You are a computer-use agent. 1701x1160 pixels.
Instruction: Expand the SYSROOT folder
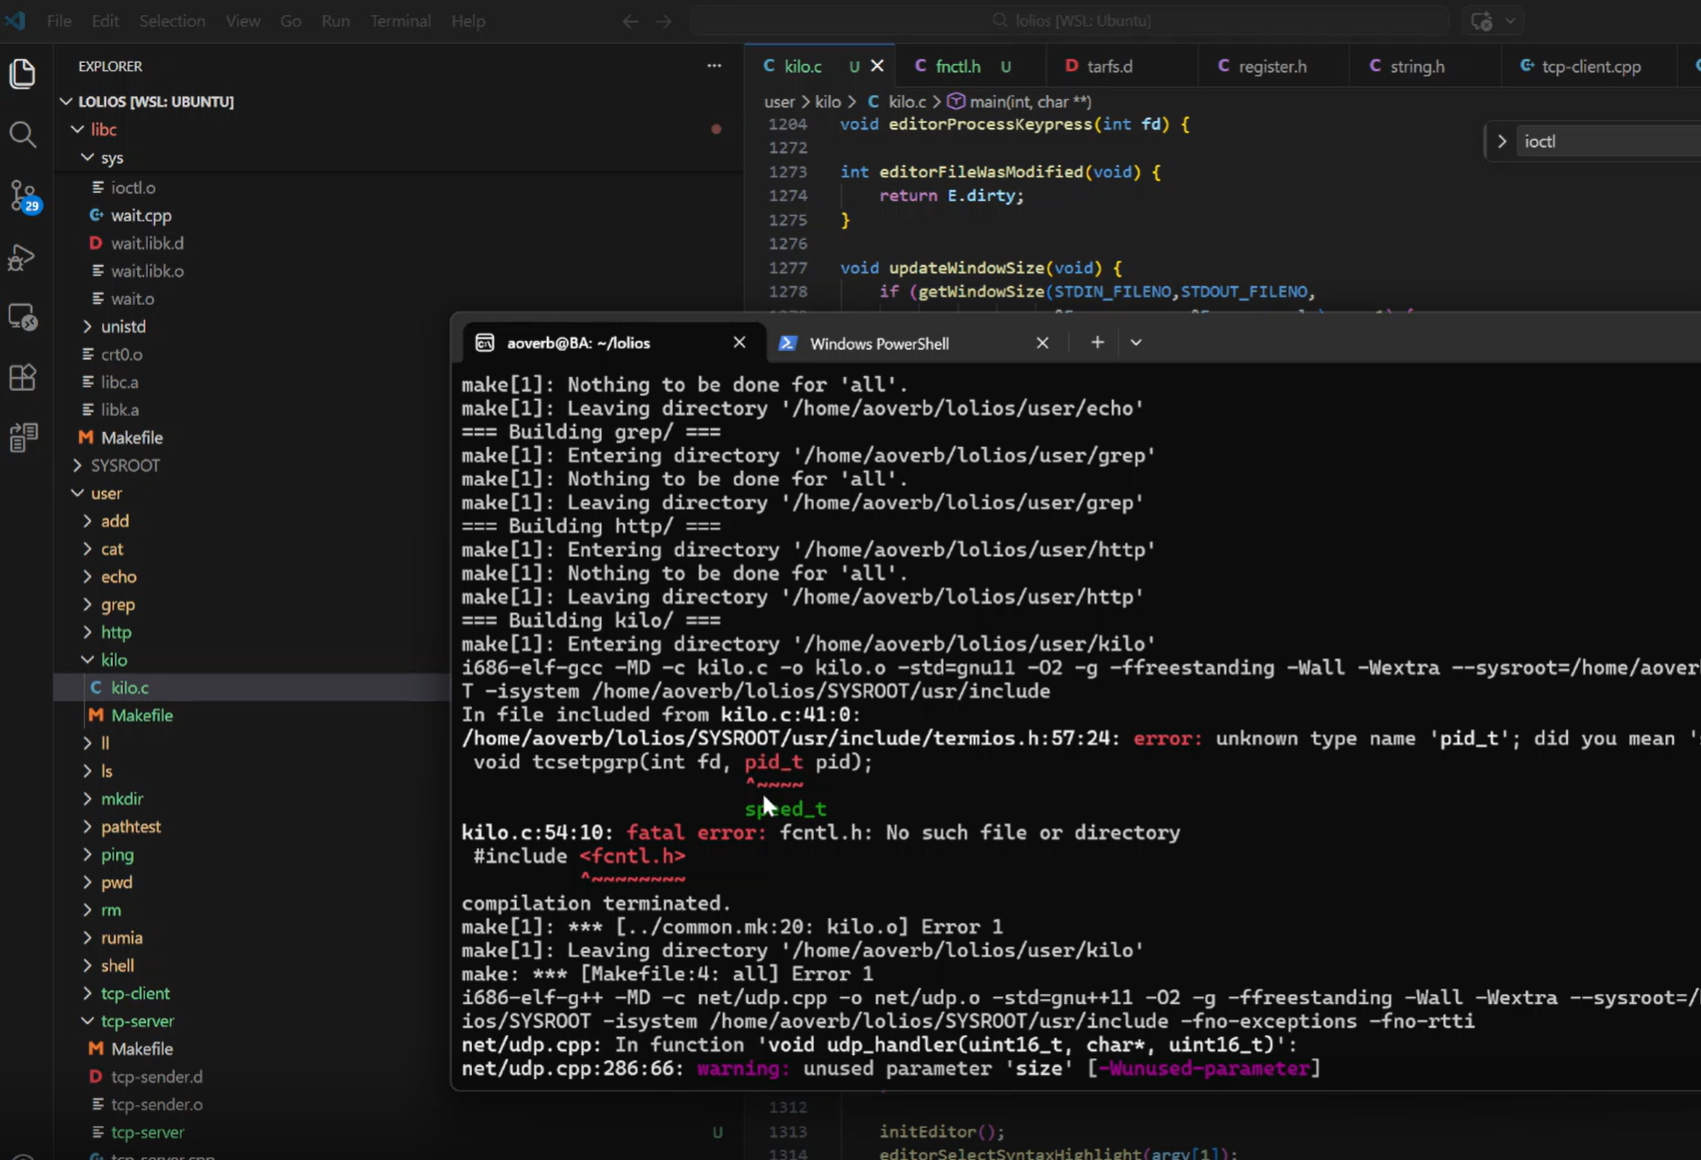125,466
